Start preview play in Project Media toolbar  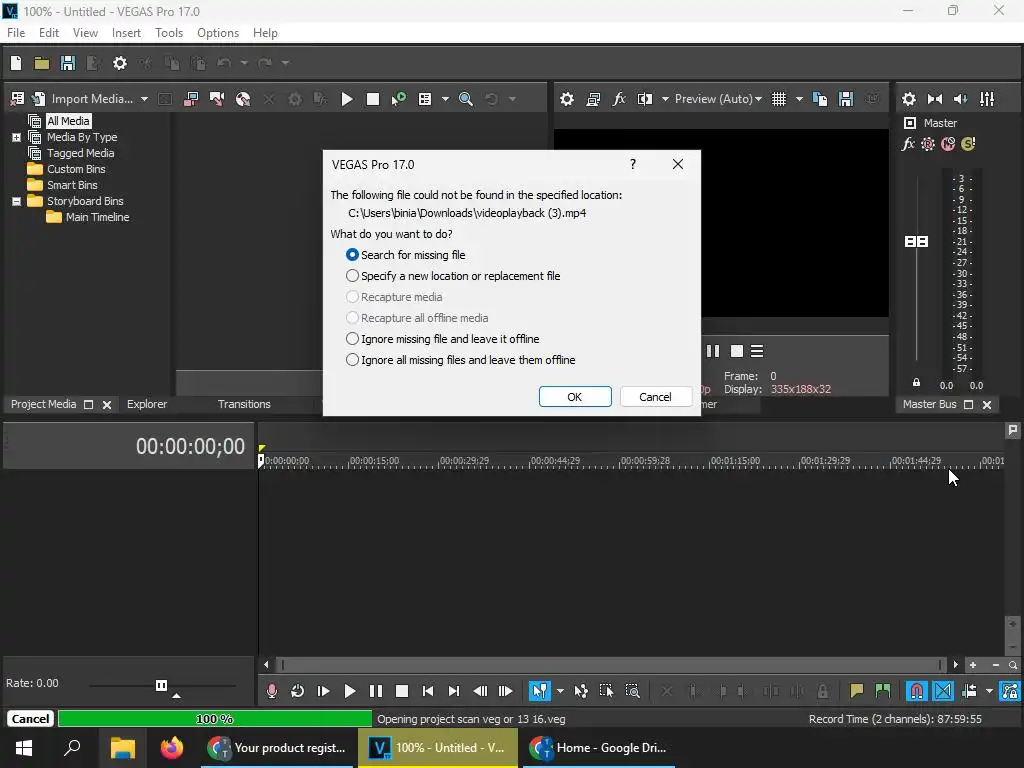point(347,99)
